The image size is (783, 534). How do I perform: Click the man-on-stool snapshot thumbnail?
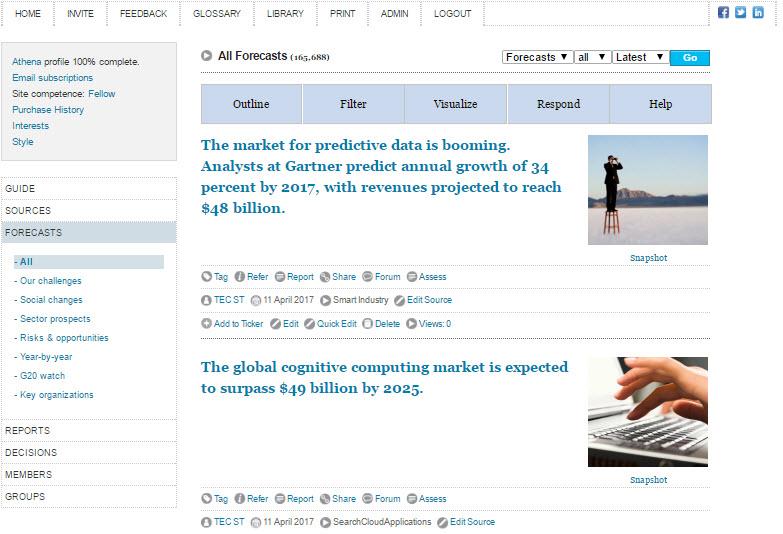648,190
